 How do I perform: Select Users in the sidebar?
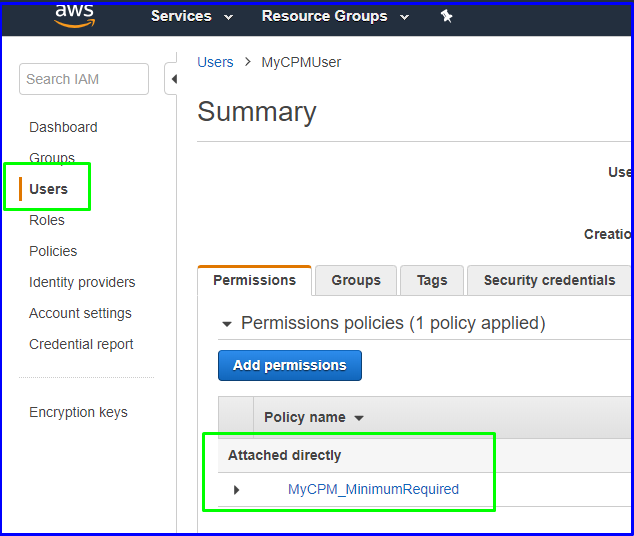48,189
